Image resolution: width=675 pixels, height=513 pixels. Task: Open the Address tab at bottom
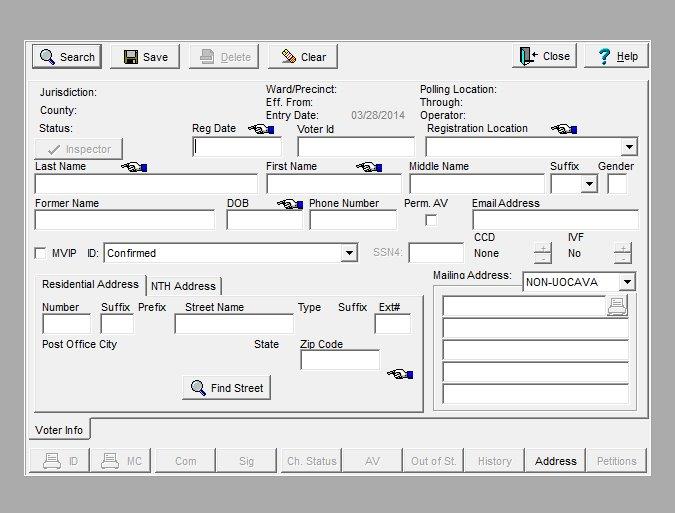[555, 461]
